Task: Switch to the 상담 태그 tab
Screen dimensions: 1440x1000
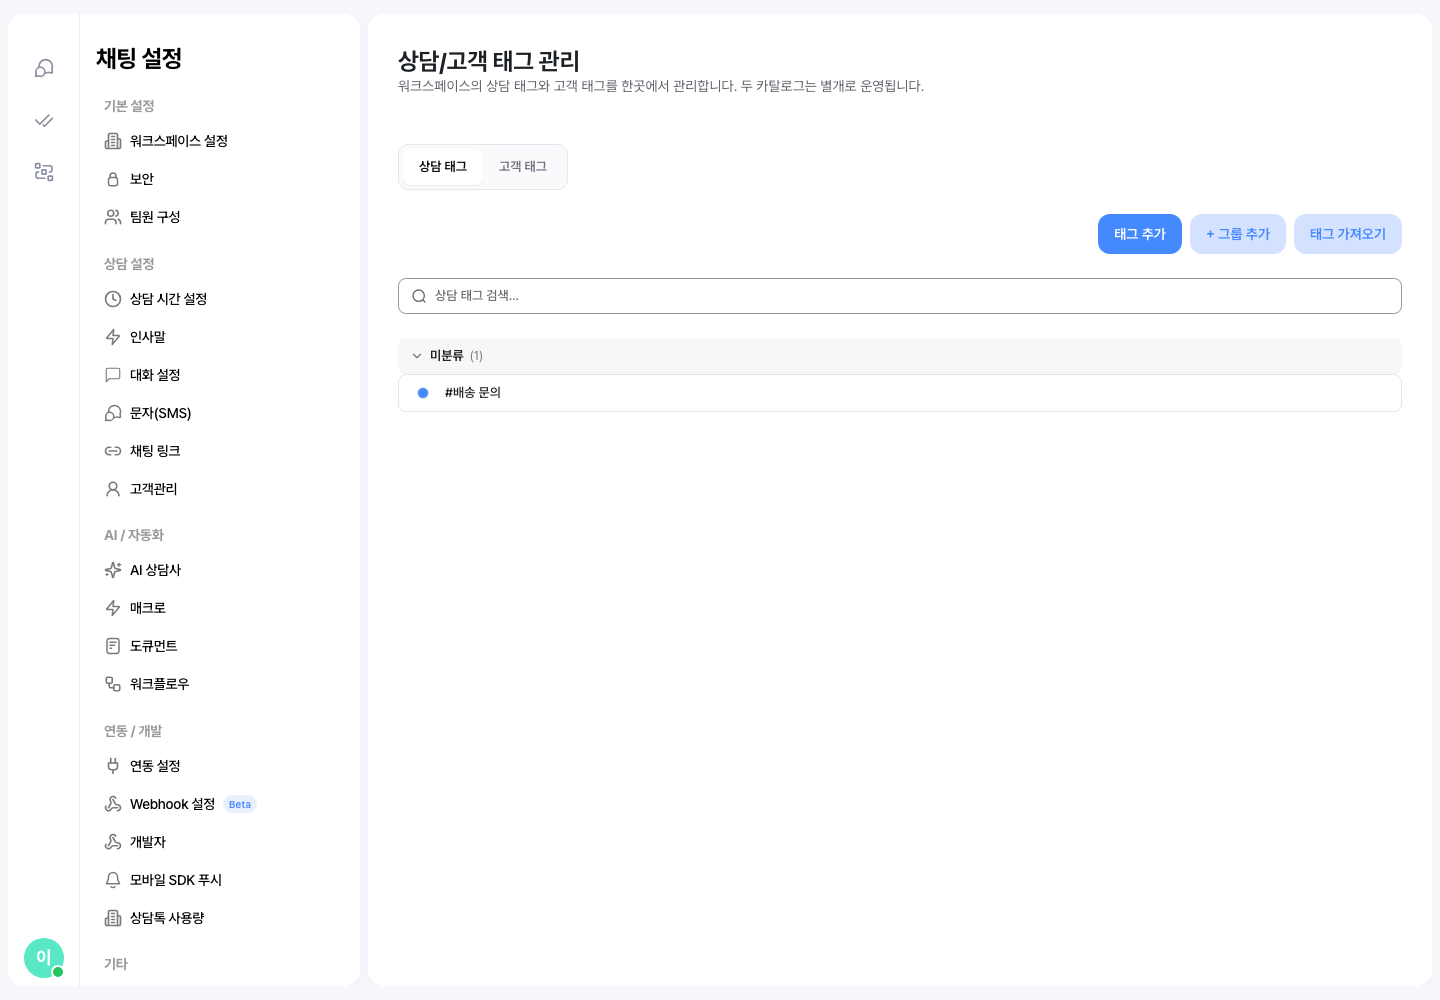Action: pyautogui.click(x=443, y=167)
